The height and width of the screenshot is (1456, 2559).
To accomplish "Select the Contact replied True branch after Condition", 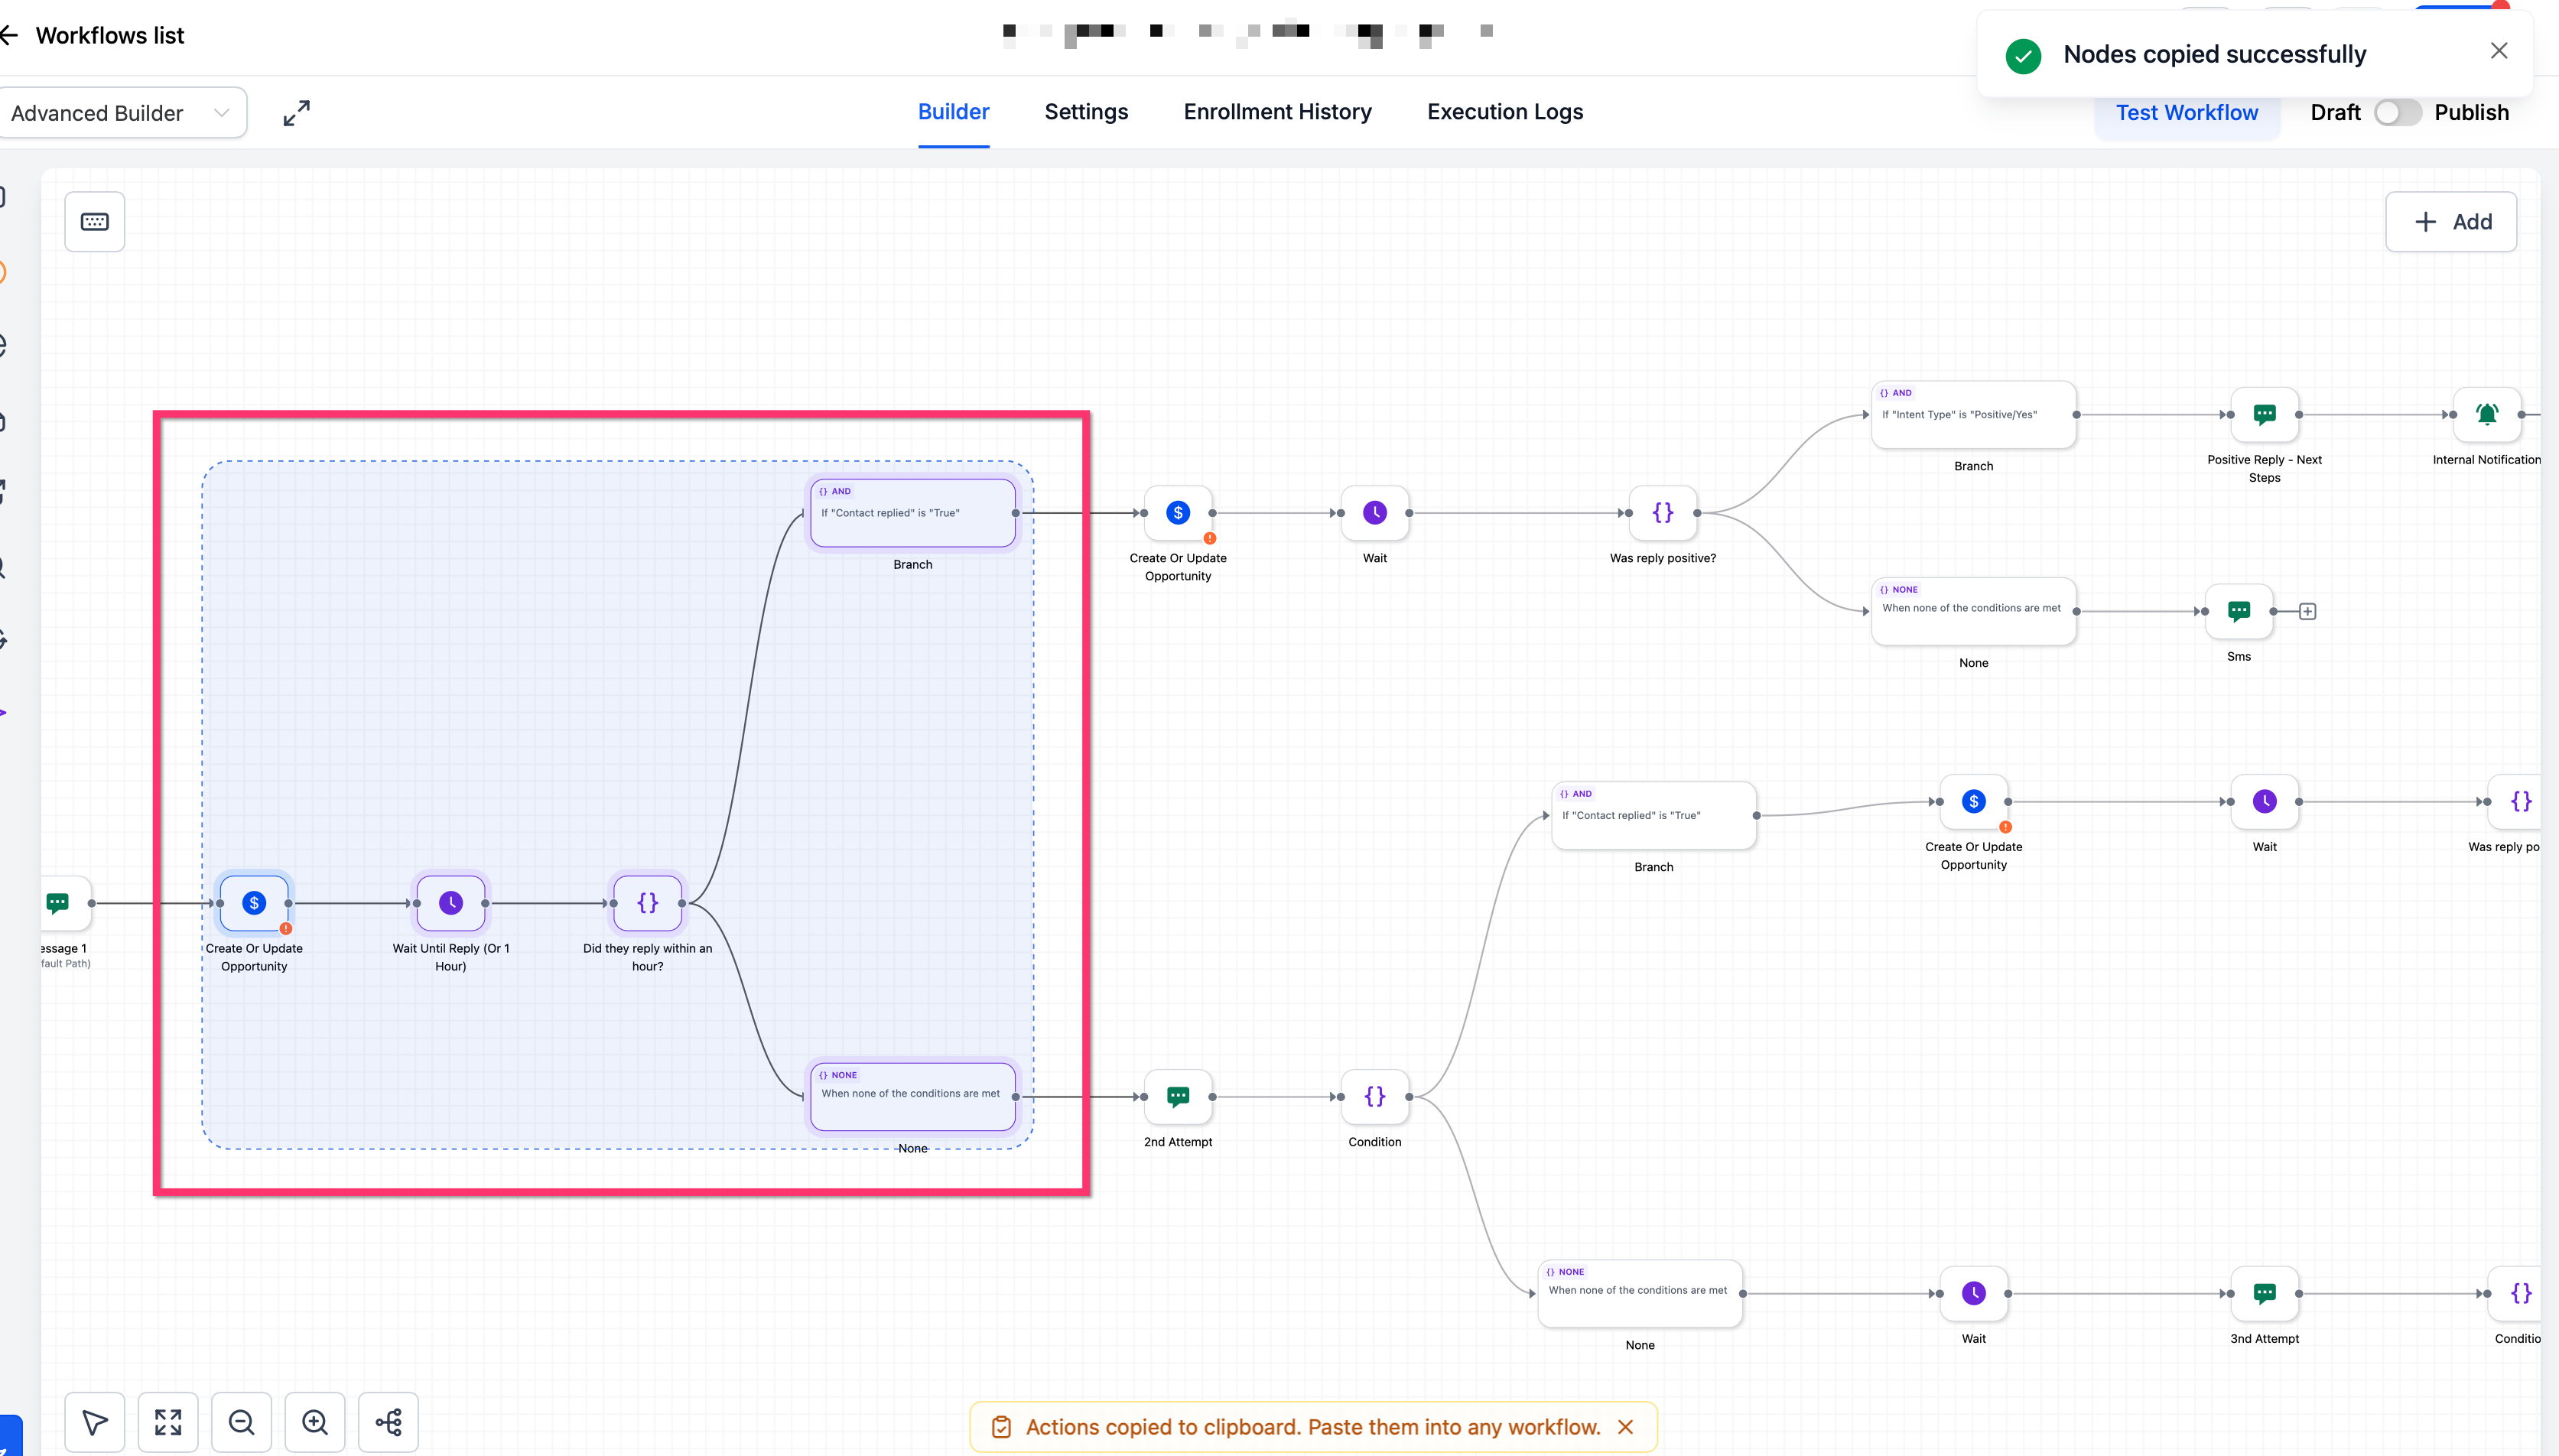I will 1653,816.
